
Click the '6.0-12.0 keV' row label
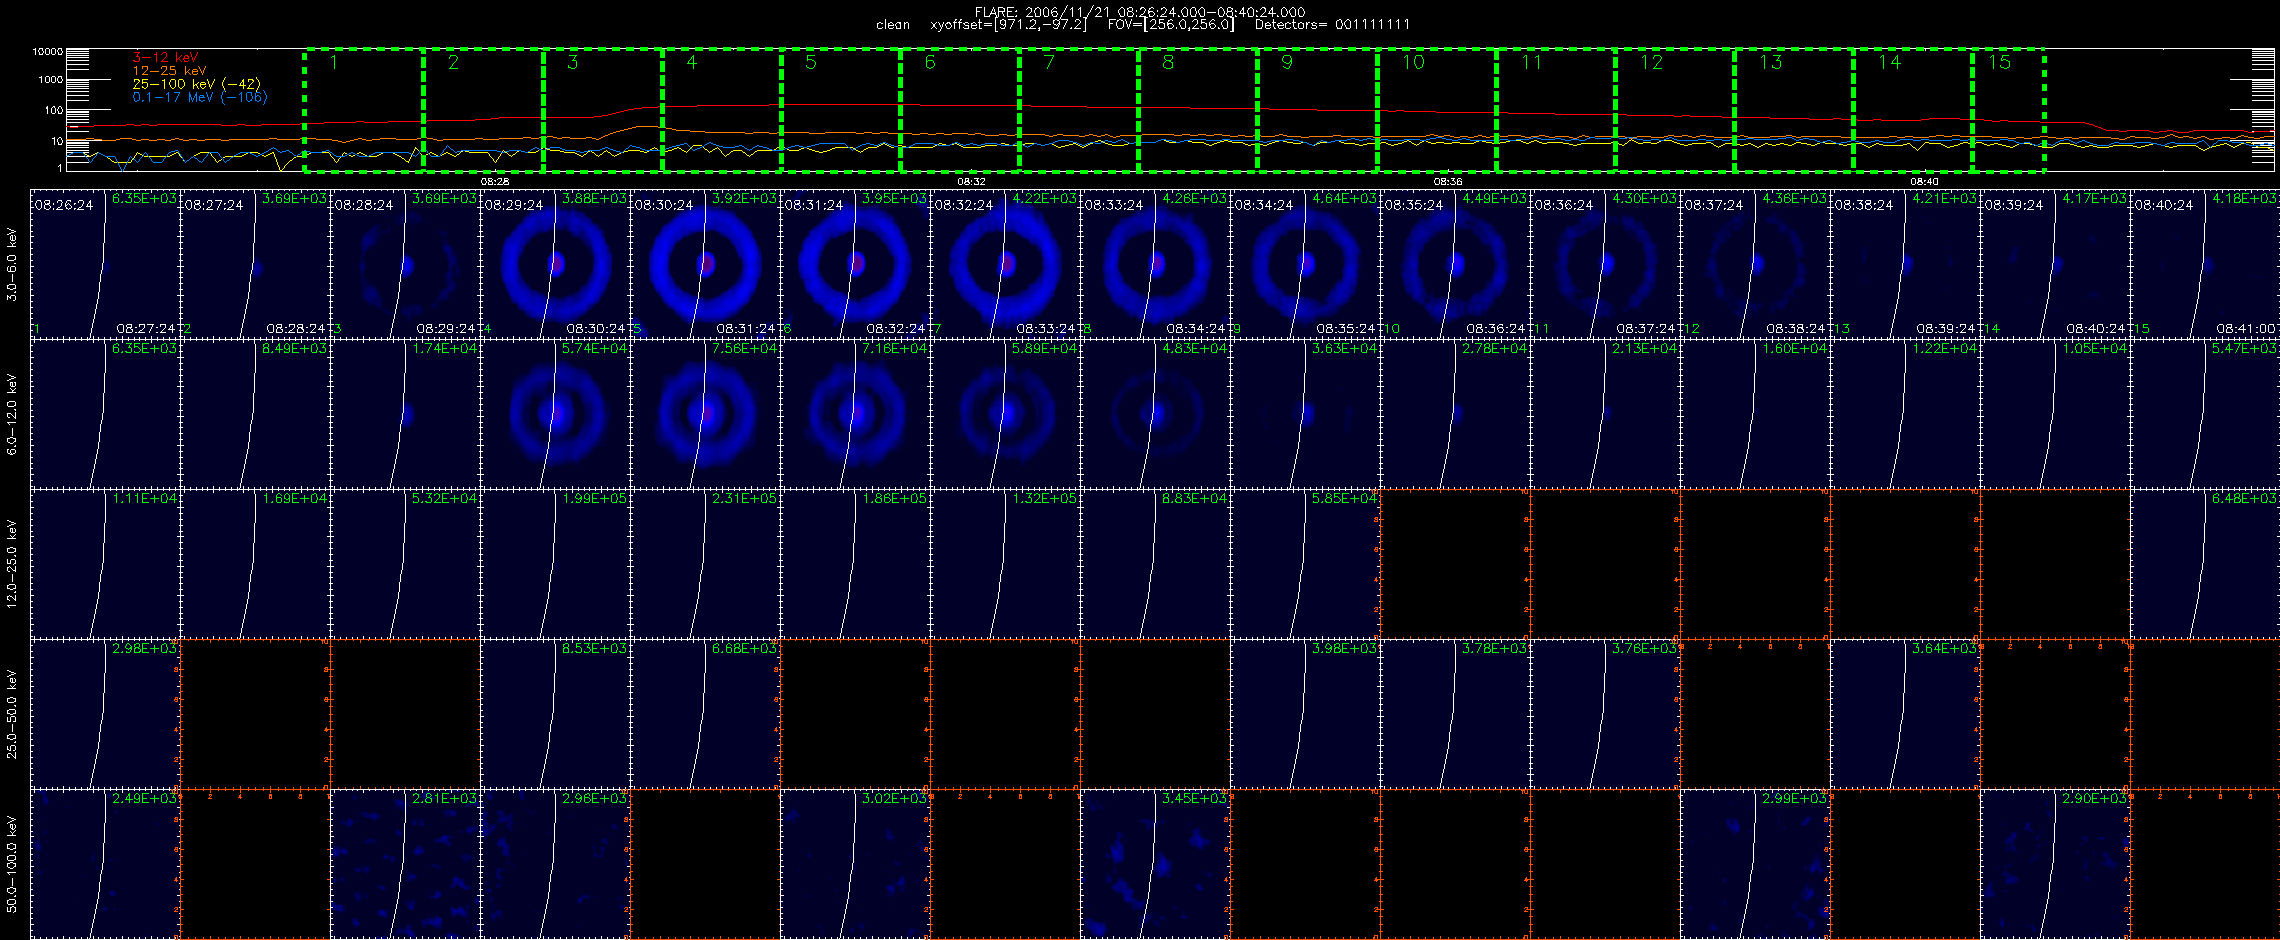(x=12, y=414)
